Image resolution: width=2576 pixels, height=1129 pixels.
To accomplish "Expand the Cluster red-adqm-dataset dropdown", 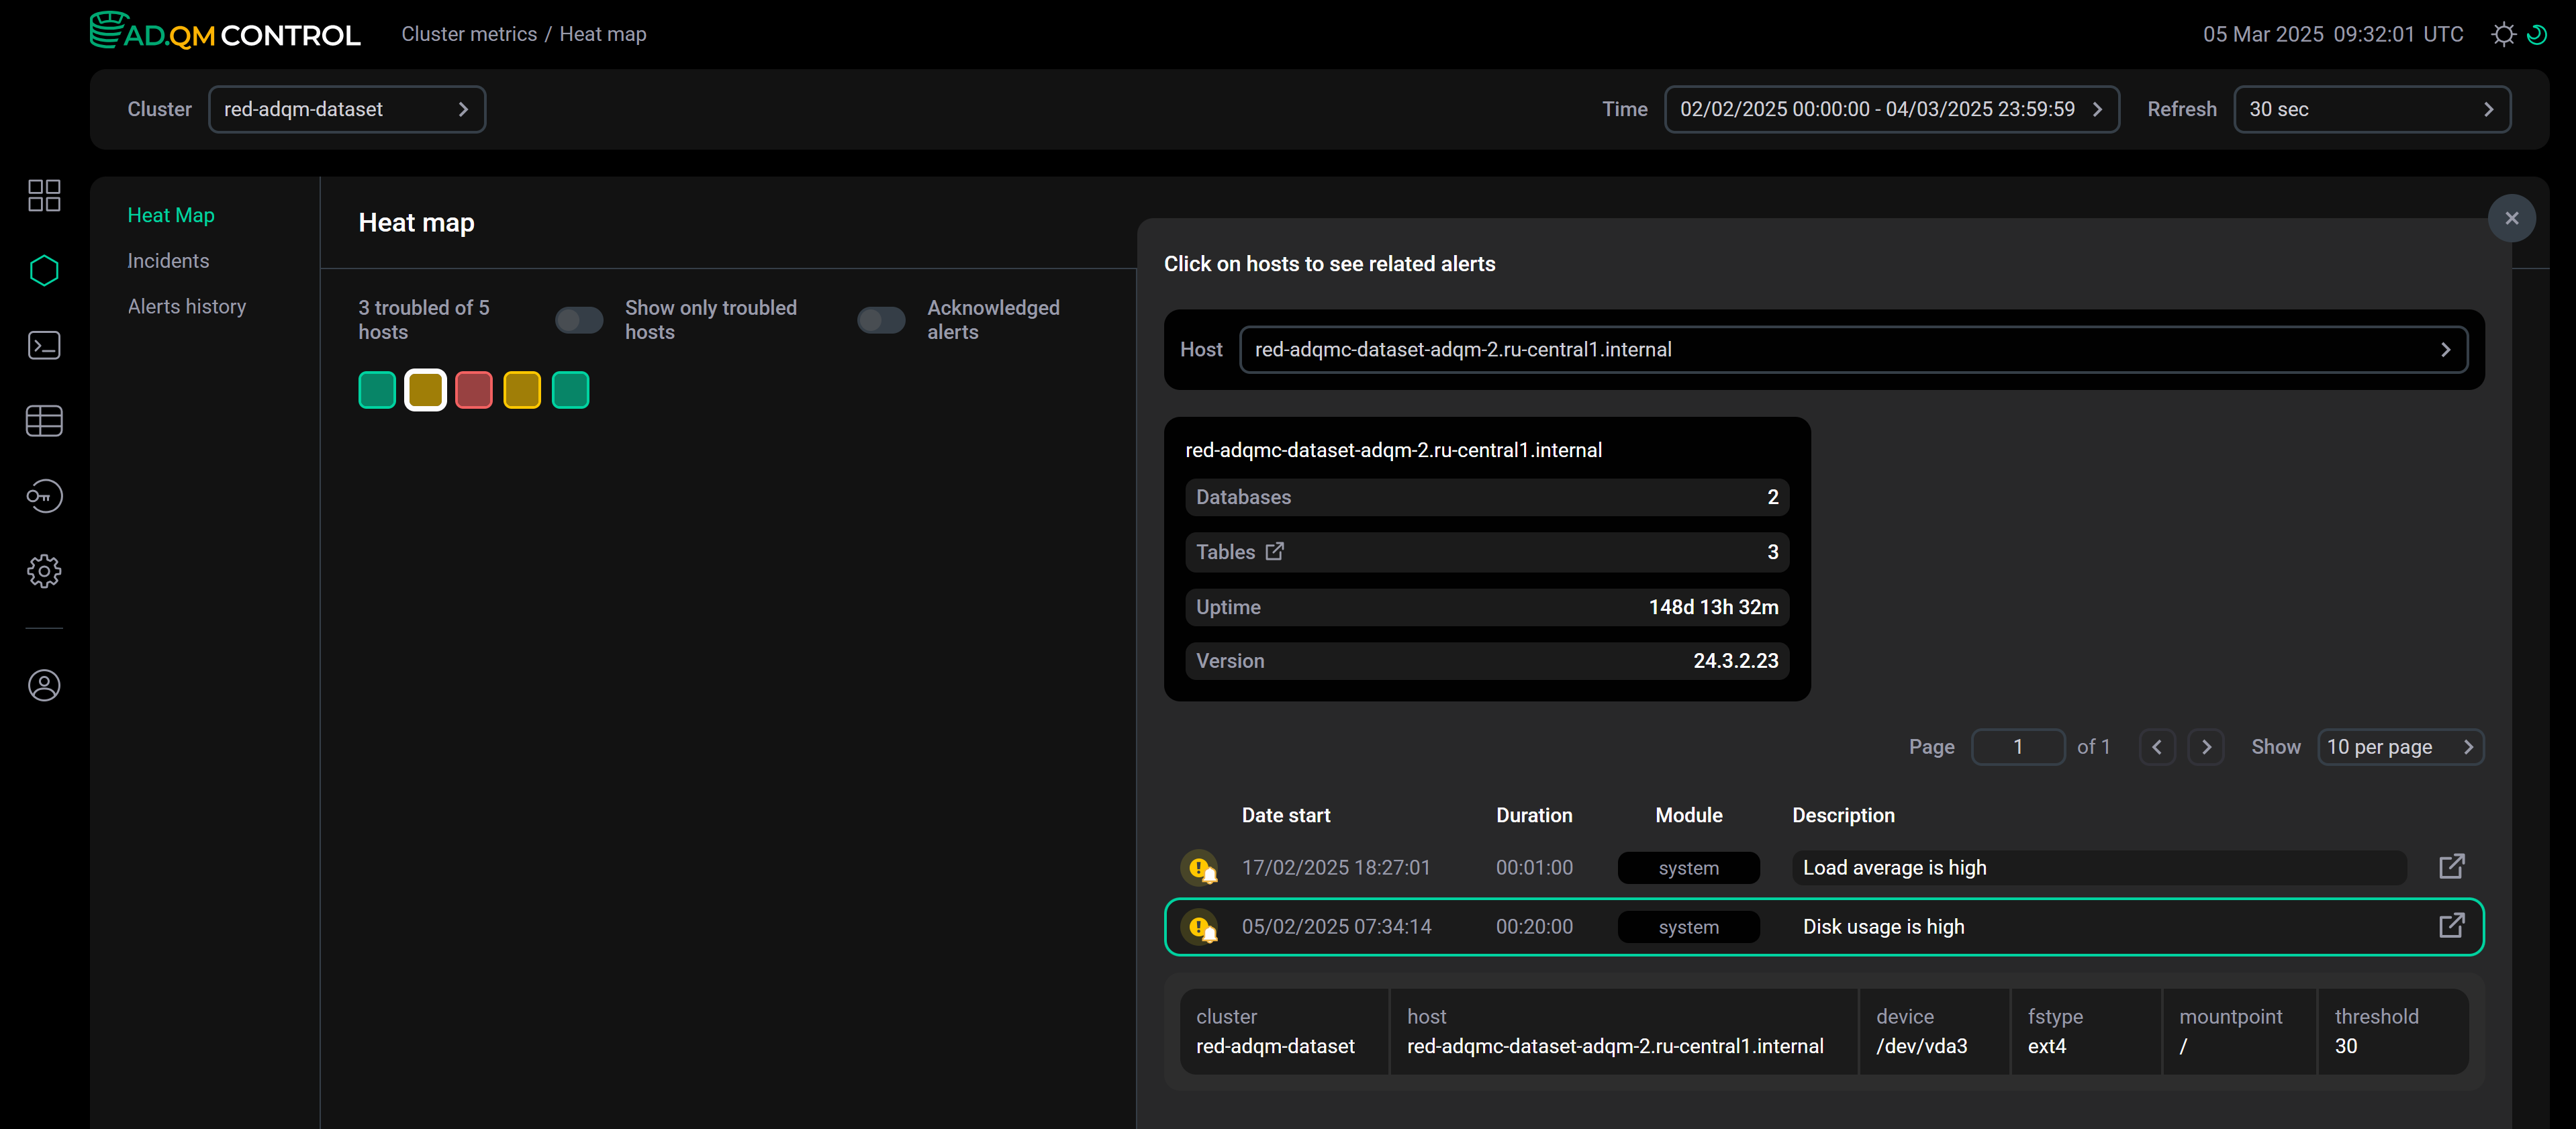I will [346, 109].
